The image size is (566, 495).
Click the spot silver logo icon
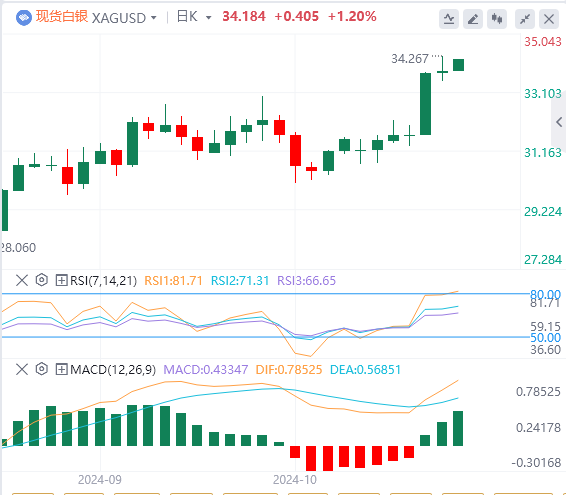coord(24,18)
